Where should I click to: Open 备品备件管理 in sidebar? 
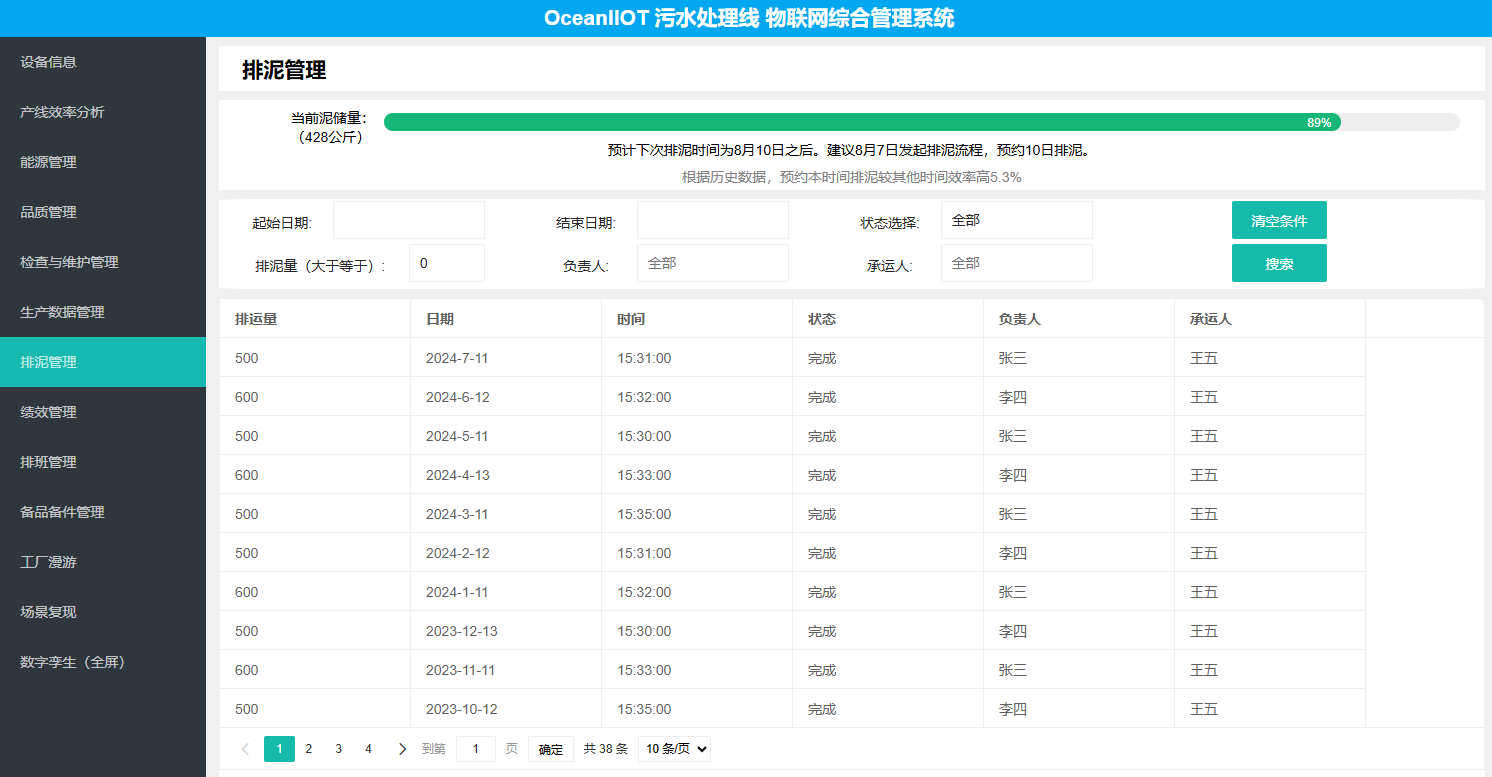103,512
